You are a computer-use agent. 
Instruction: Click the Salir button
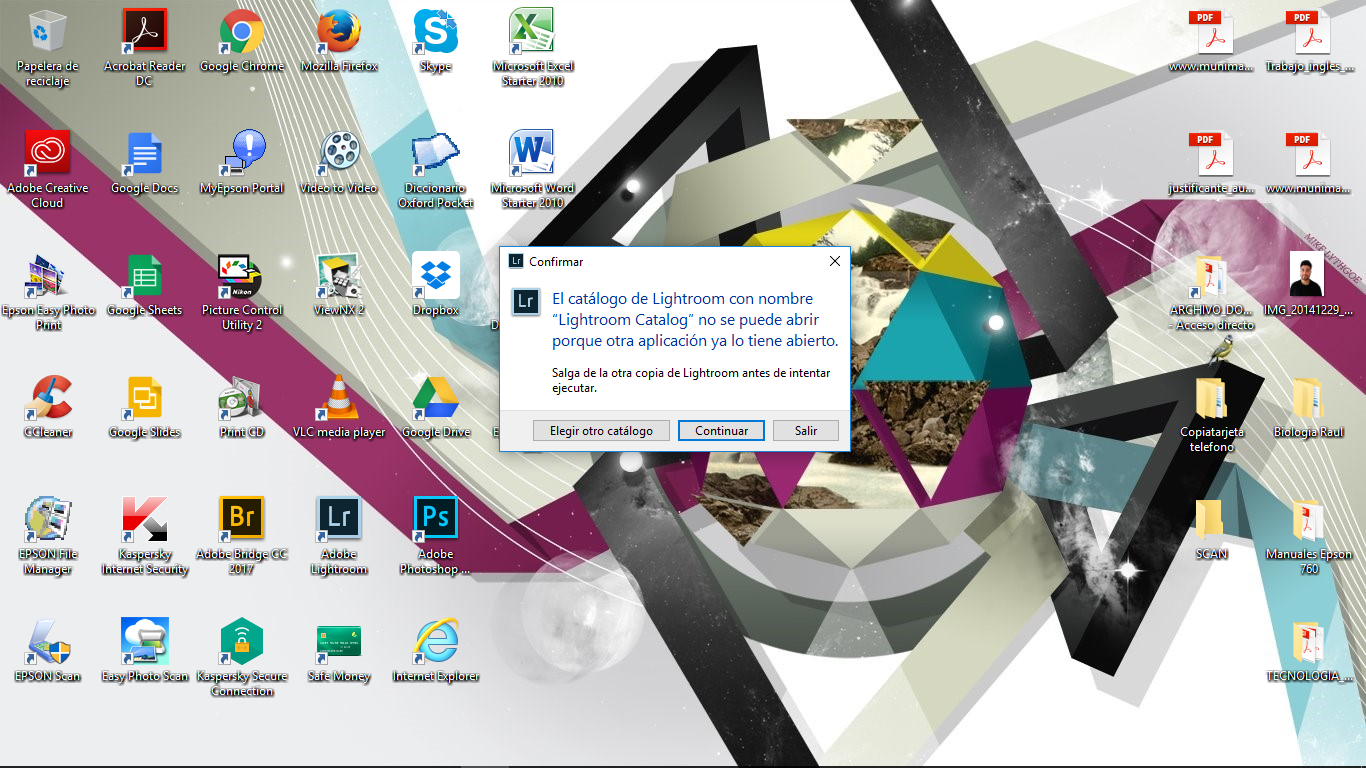point(806,430)
